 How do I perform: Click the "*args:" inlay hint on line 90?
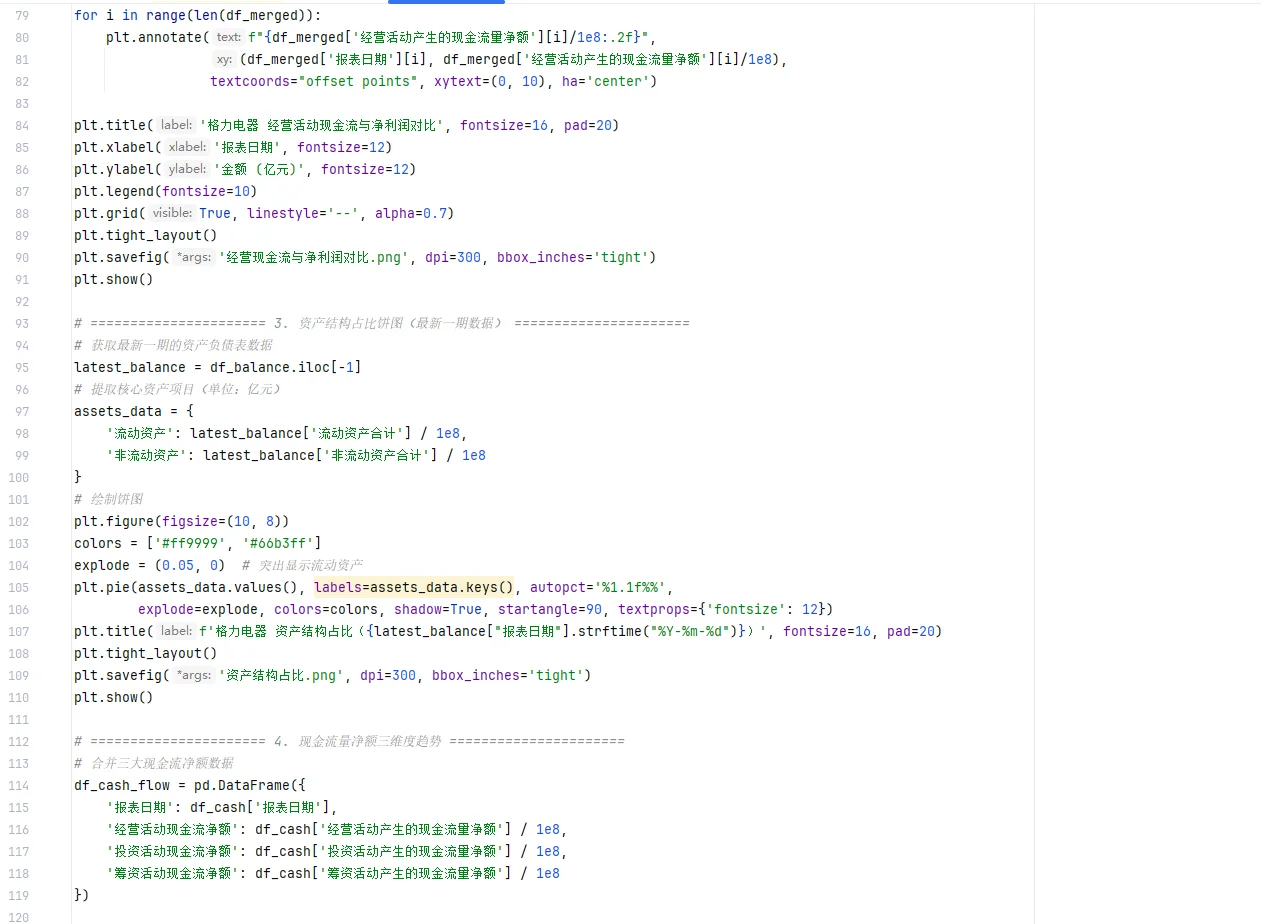click(194, 258)
